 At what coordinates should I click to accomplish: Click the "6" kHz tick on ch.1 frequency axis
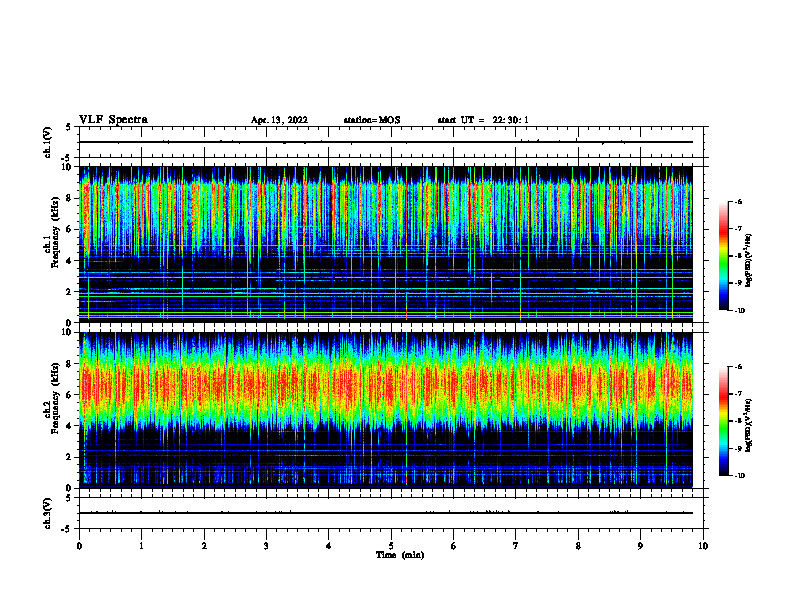[70, 229]
